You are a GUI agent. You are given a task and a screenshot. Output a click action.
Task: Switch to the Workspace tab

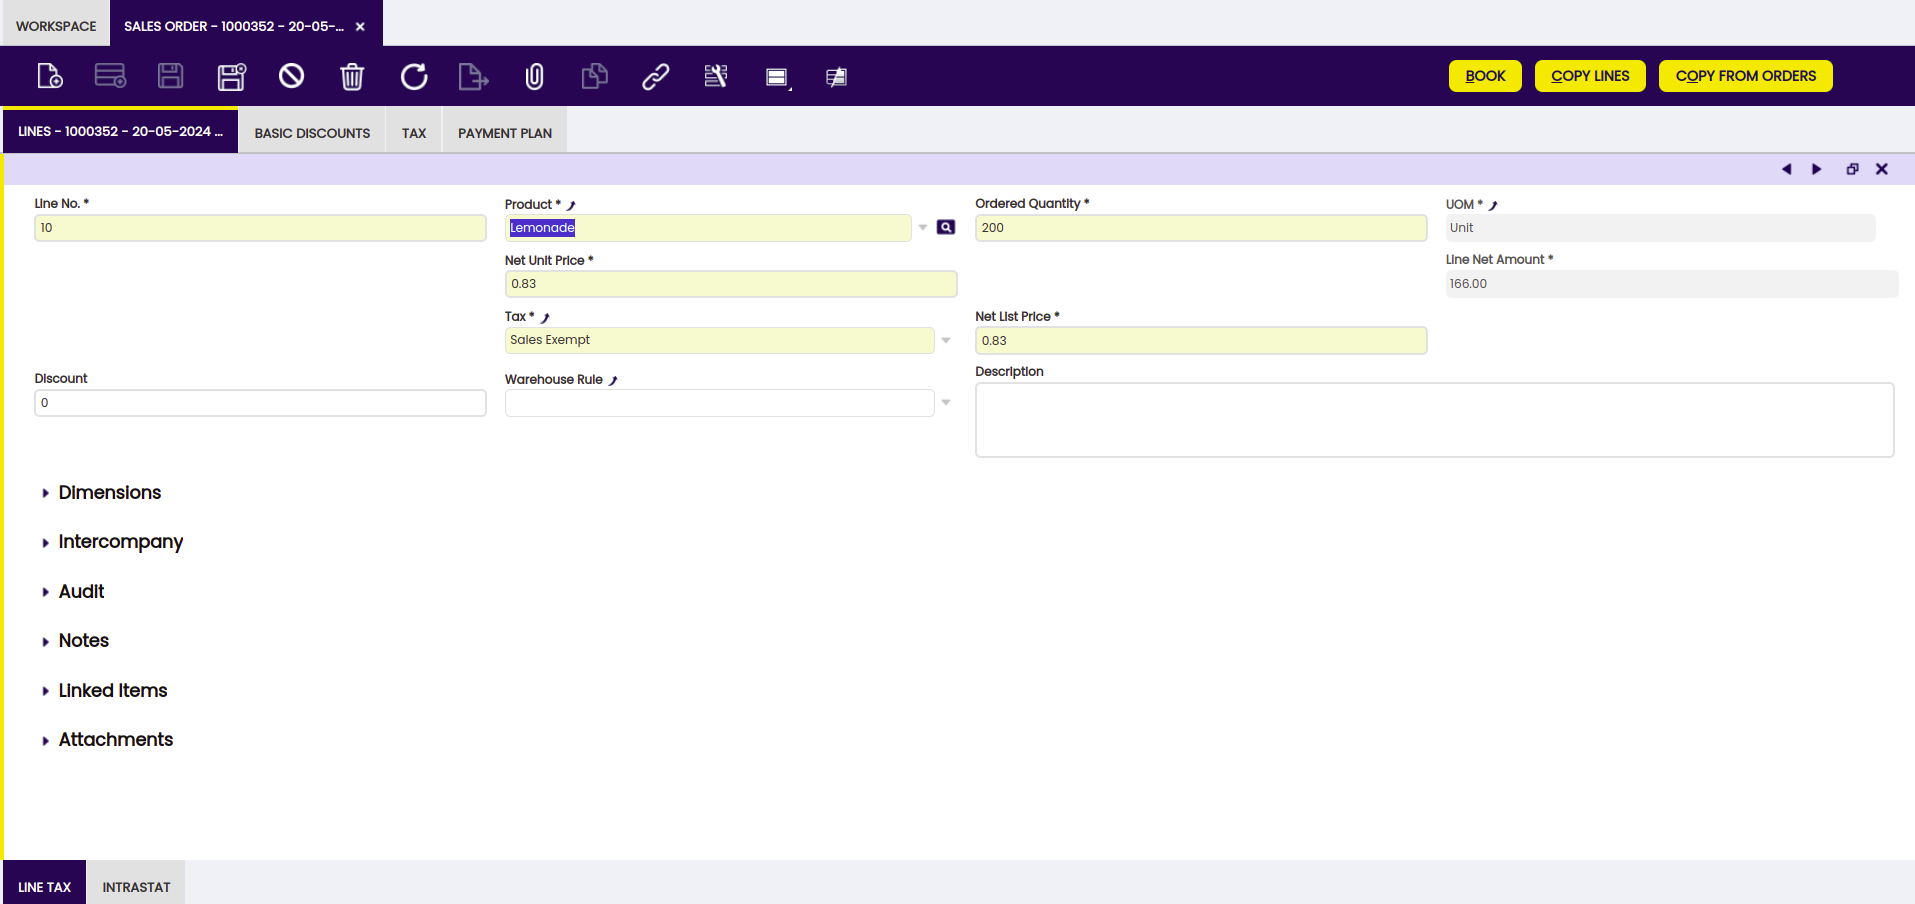tap(56, 26)
